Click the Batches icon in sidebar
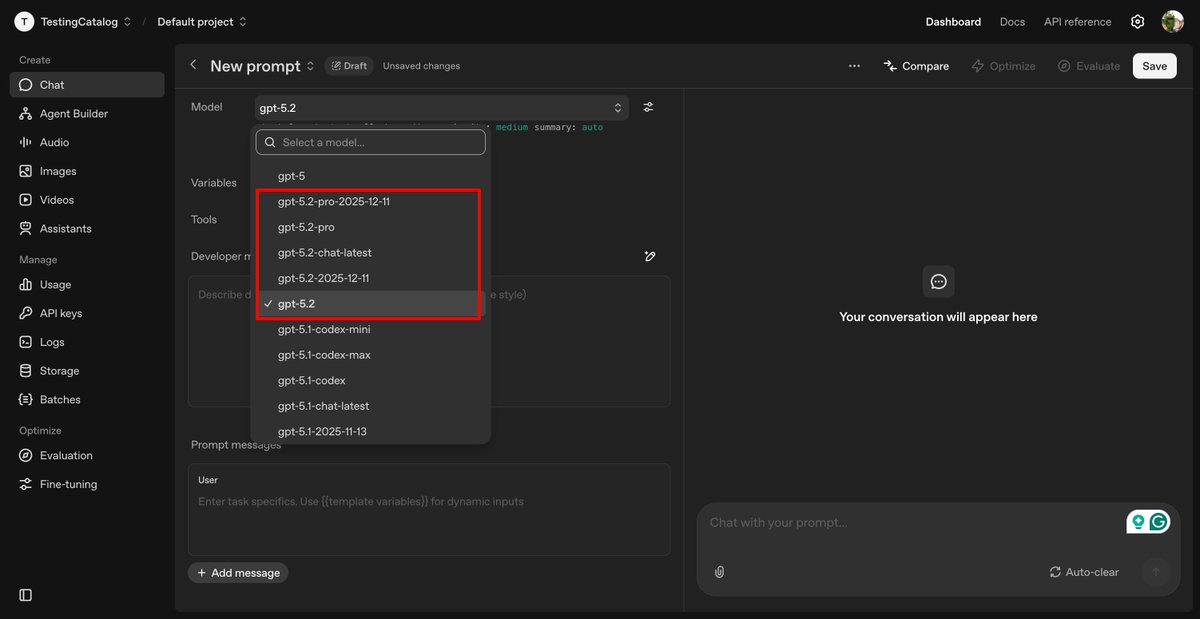Viewport: 1200px width, 619px height. point(26,399)
